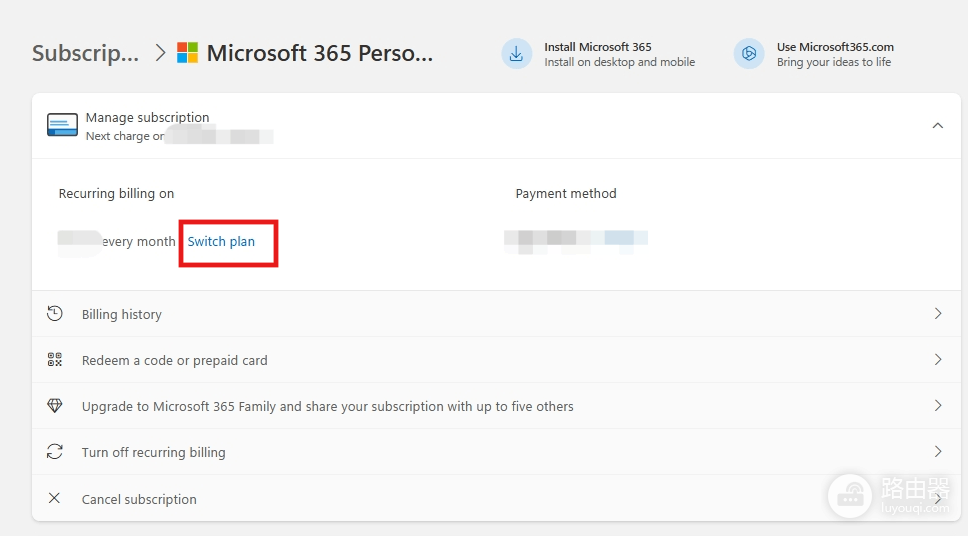
Task: Click the X icon beside Cancel subscription
Action: pos(54,498)
